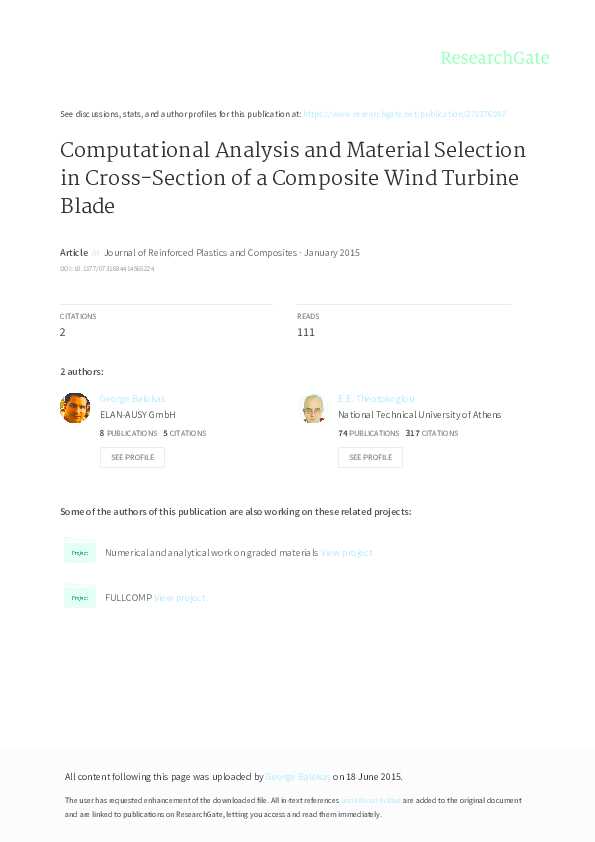The image size is (595, 842).
Task: Open E.E. Theotokoglou's profile photo
Action: tap(313, 407)
